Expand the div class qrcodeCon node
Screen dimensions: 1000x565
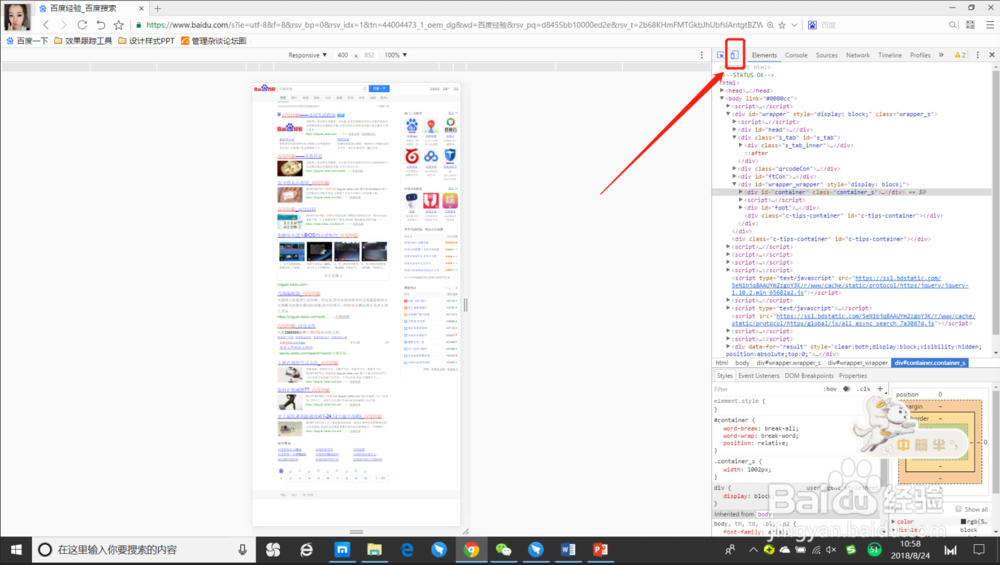[x=735, y=168]
